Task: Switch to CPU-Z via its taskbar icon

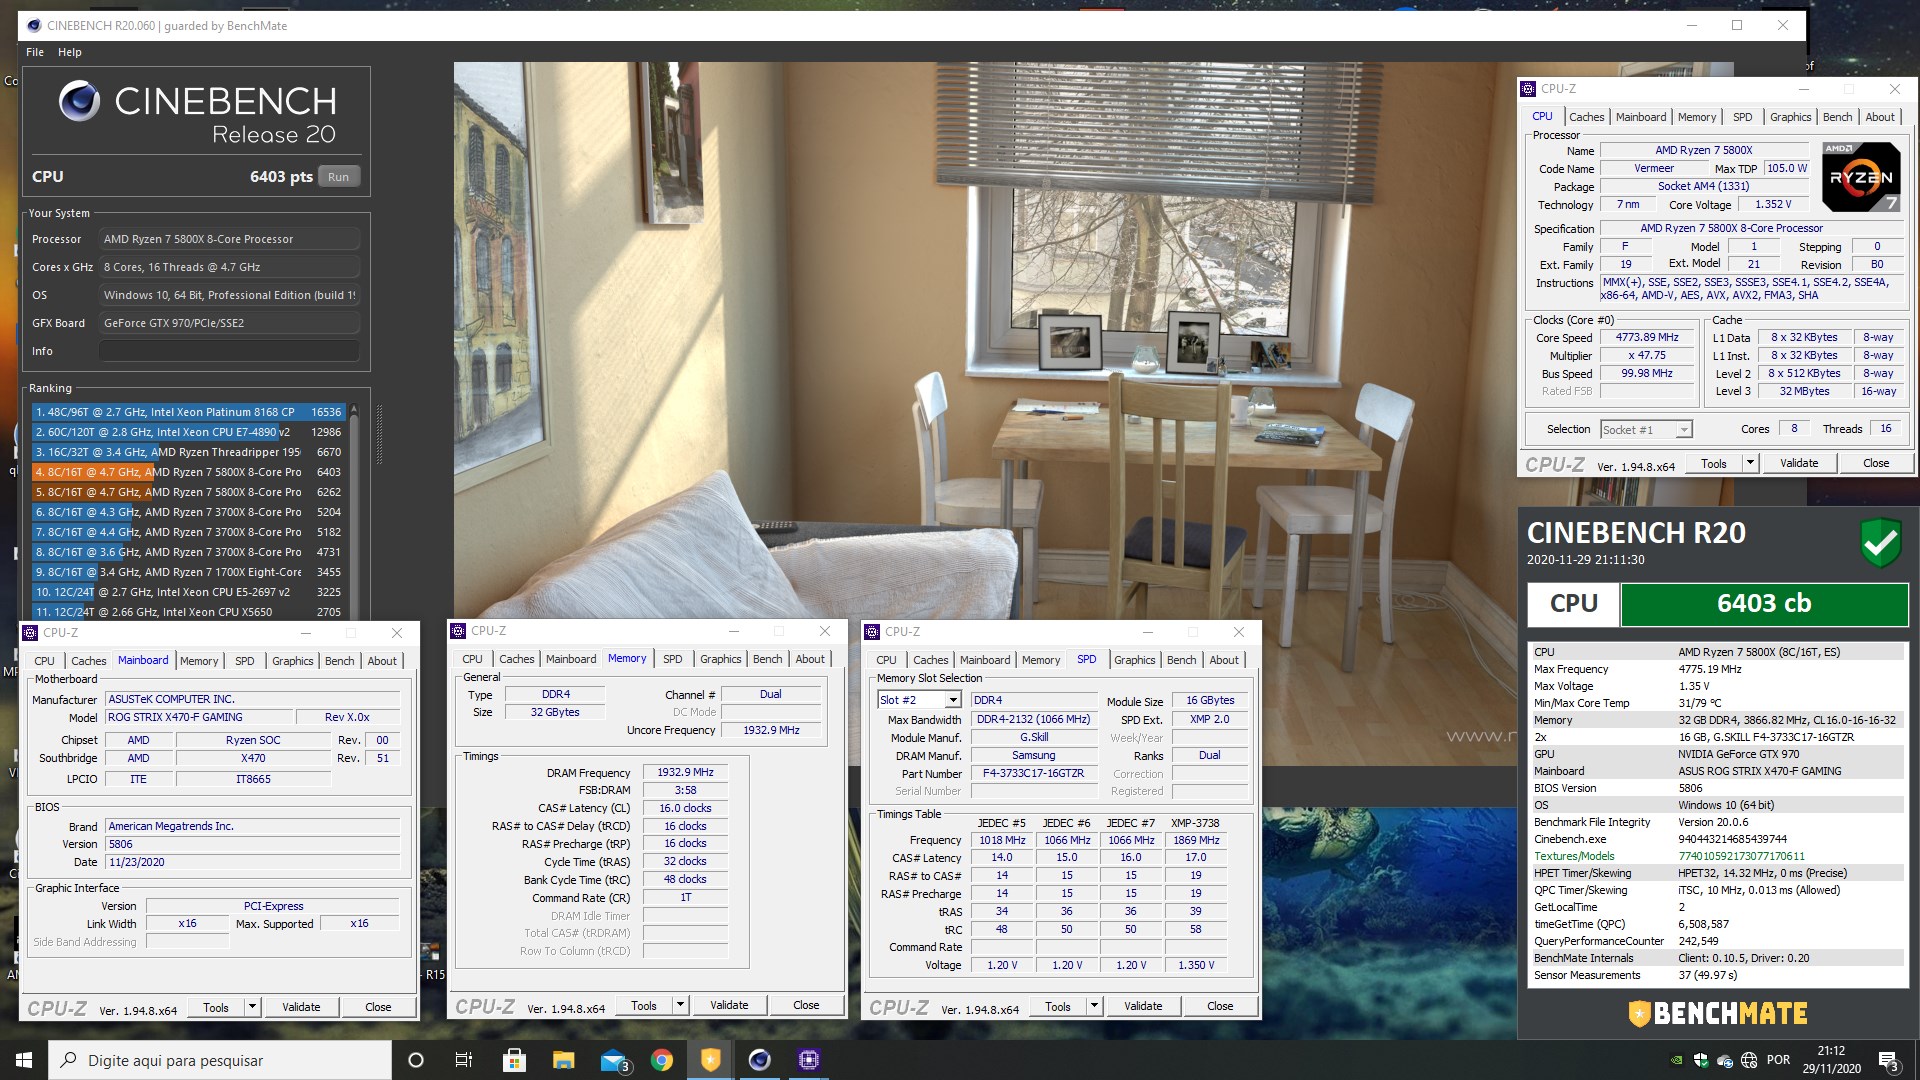Action: tap(808, 1060)
